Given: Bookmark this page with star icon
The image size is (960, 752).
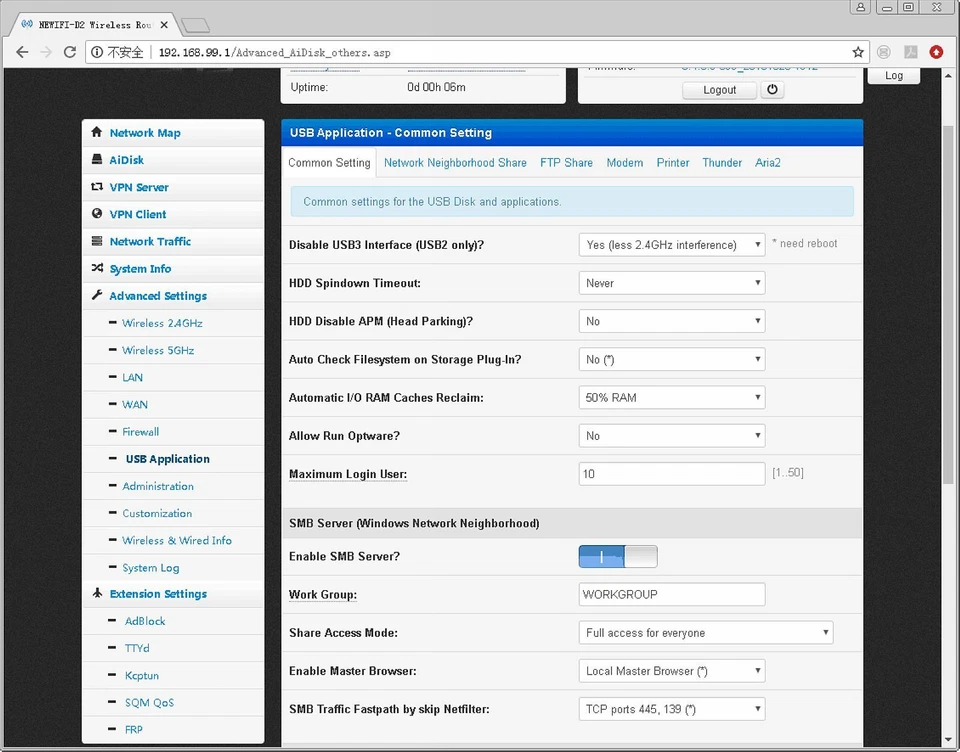Looking at the screenshot, I should (858, 52).
